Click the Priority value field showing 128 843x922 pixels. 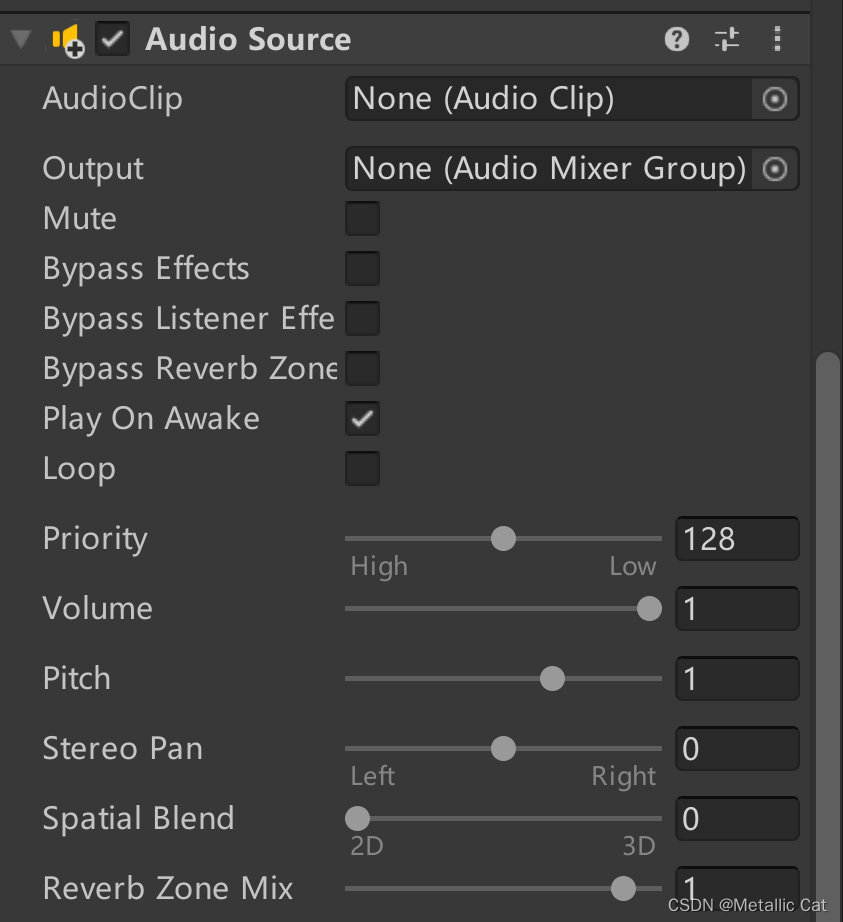click(737, 539)
